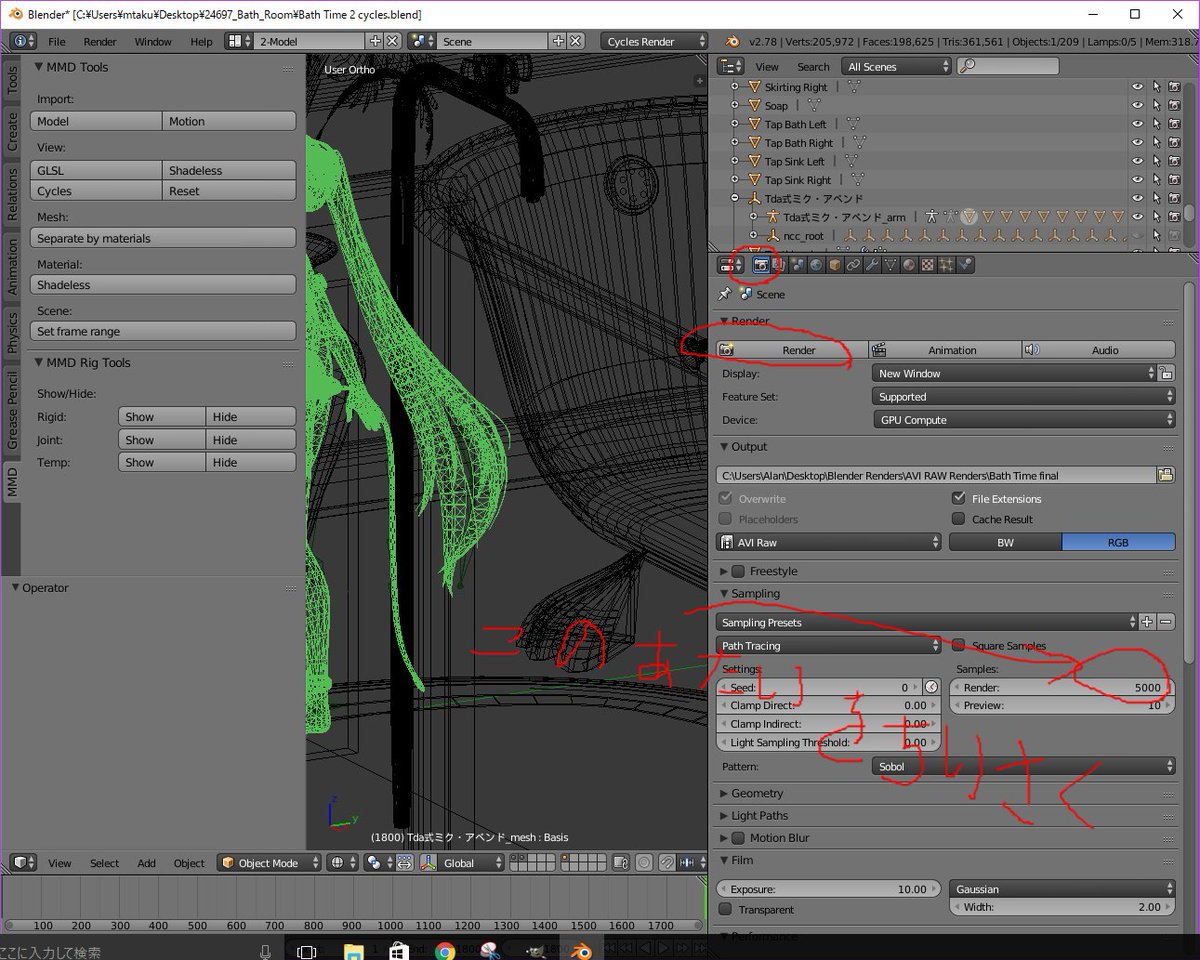
Task: Open the Path Tracing integrator dropdown
Action: [829, 646]
